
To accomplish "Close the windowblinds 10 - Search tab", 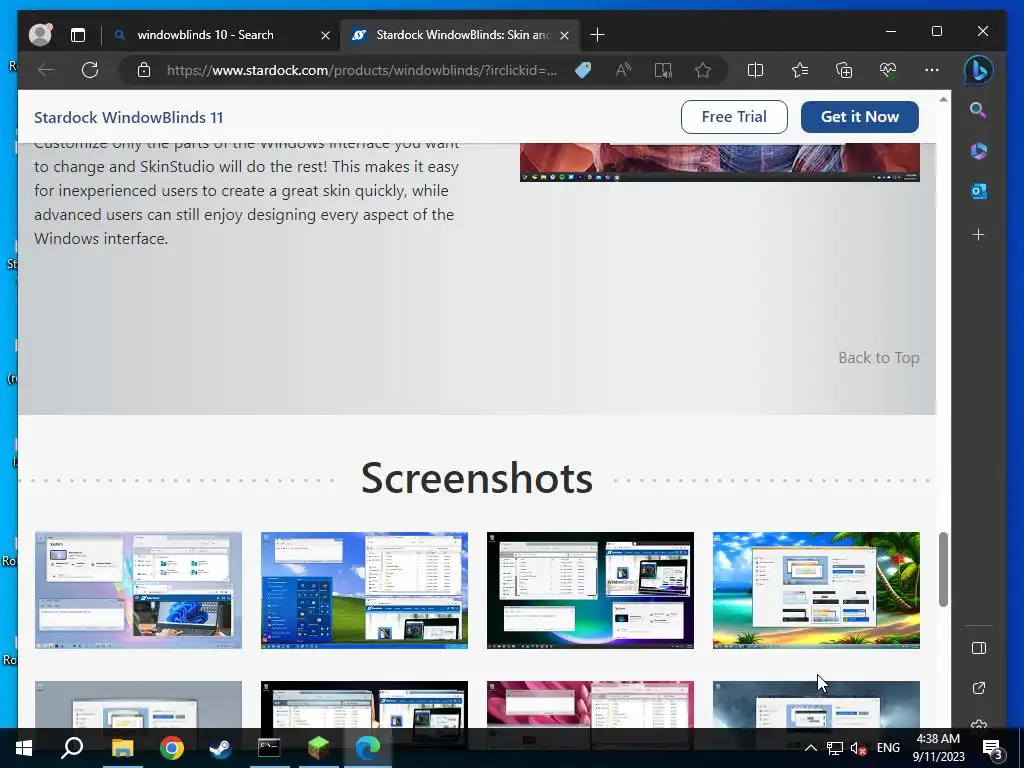I will pos(325,35).
